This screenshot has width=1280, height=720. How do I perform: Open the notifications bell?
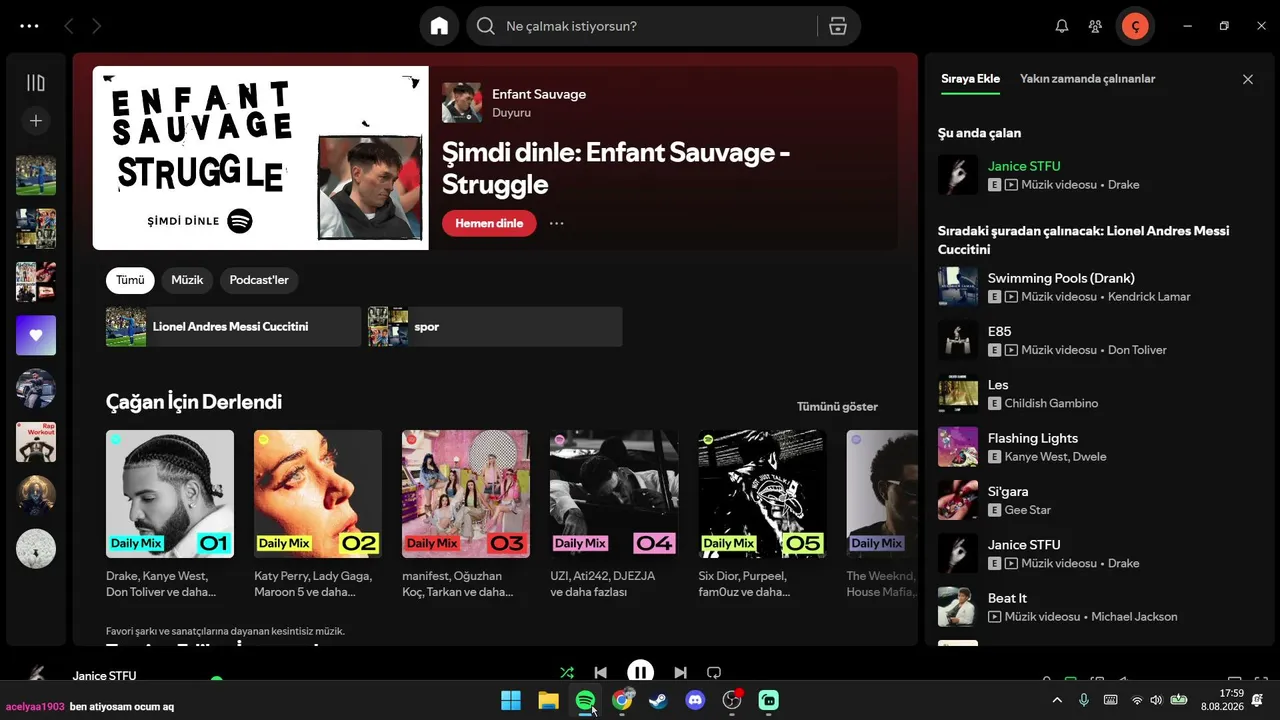pos(1062,26)
